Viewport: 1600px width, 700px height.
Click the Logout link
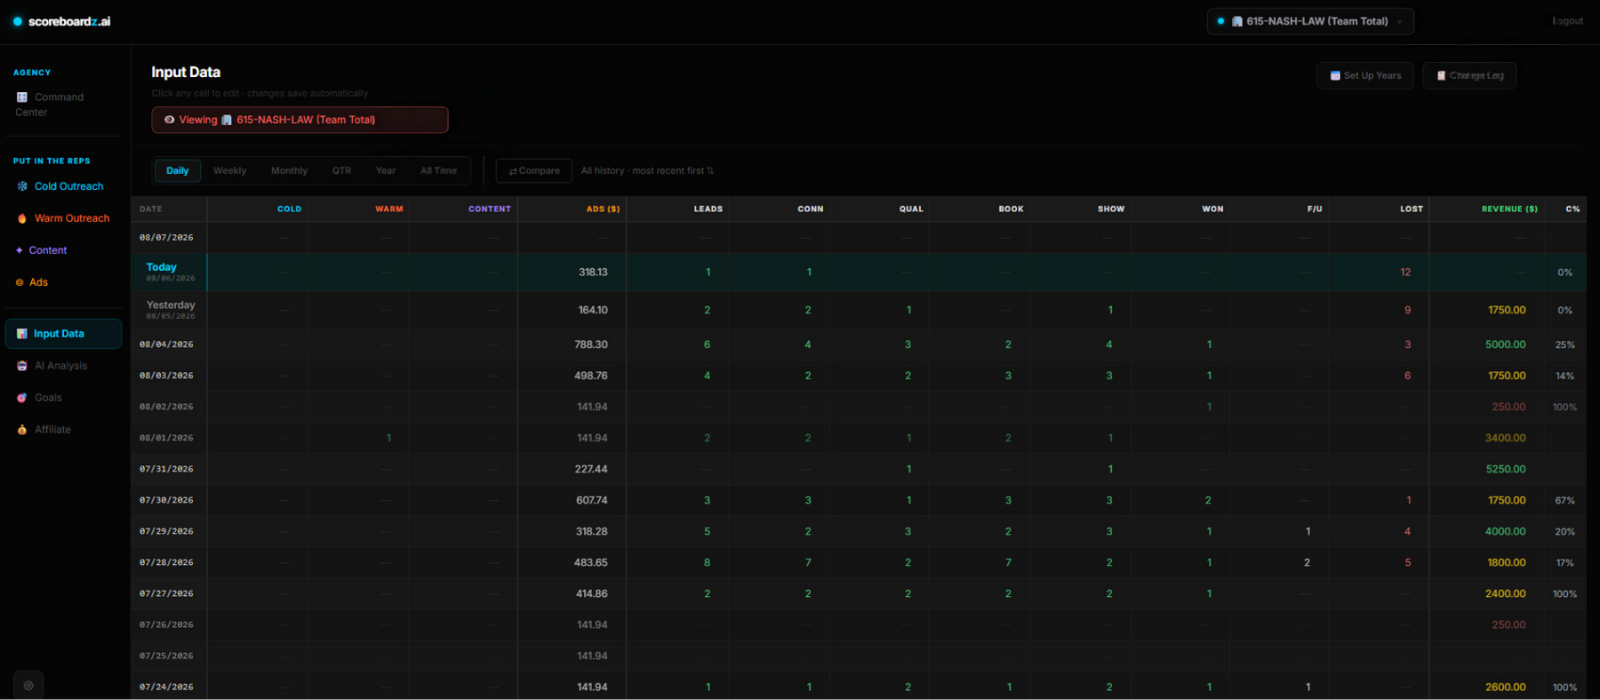[1567, 21]
